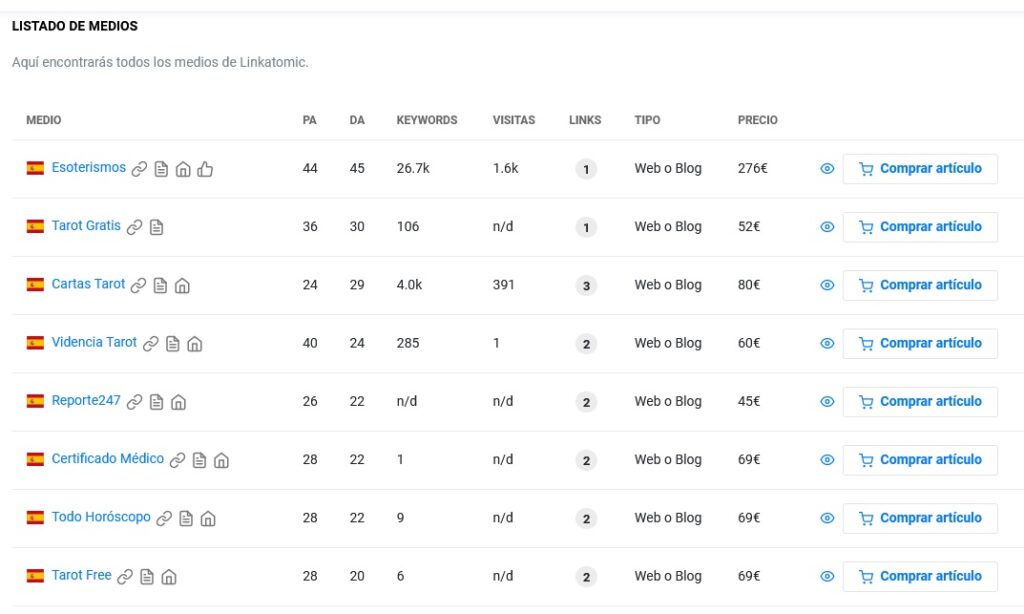The height and width of the screenshot is (614, 1024).
Task: Click the eye icon in Reporte247 row
Action: coord(827,402)
